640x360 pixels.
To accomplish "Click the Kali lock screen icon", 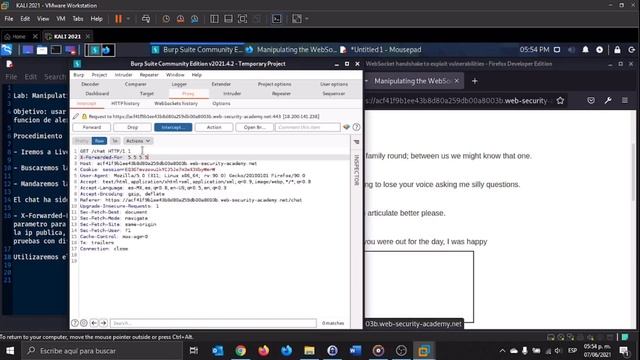I will pos(617,49).
